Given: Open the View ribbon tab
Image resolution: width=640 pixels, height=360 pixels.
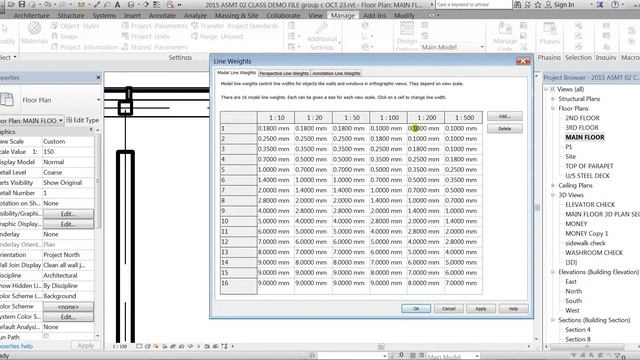Looking at the screenshot, I should point(315,16).
